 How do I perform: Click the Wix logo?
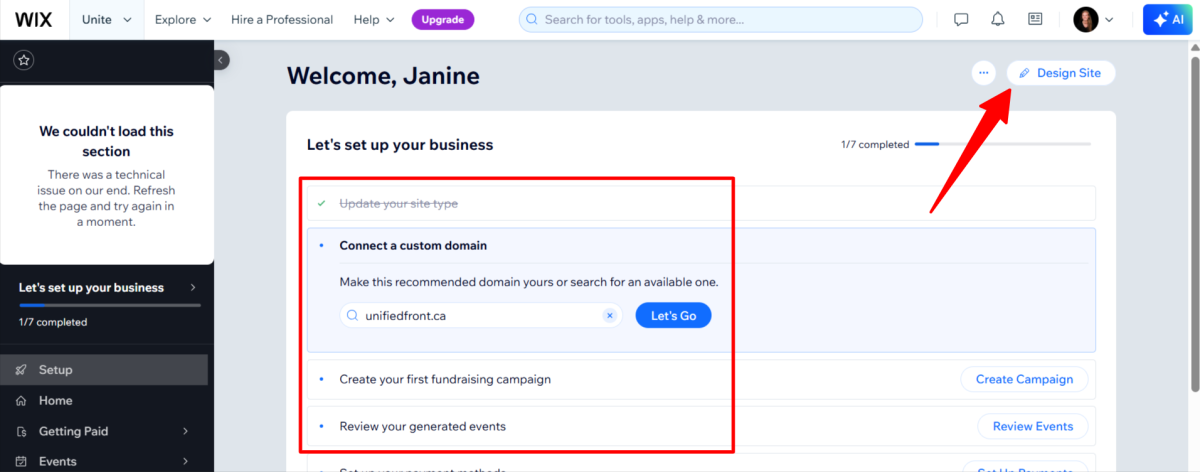(34, 19)
